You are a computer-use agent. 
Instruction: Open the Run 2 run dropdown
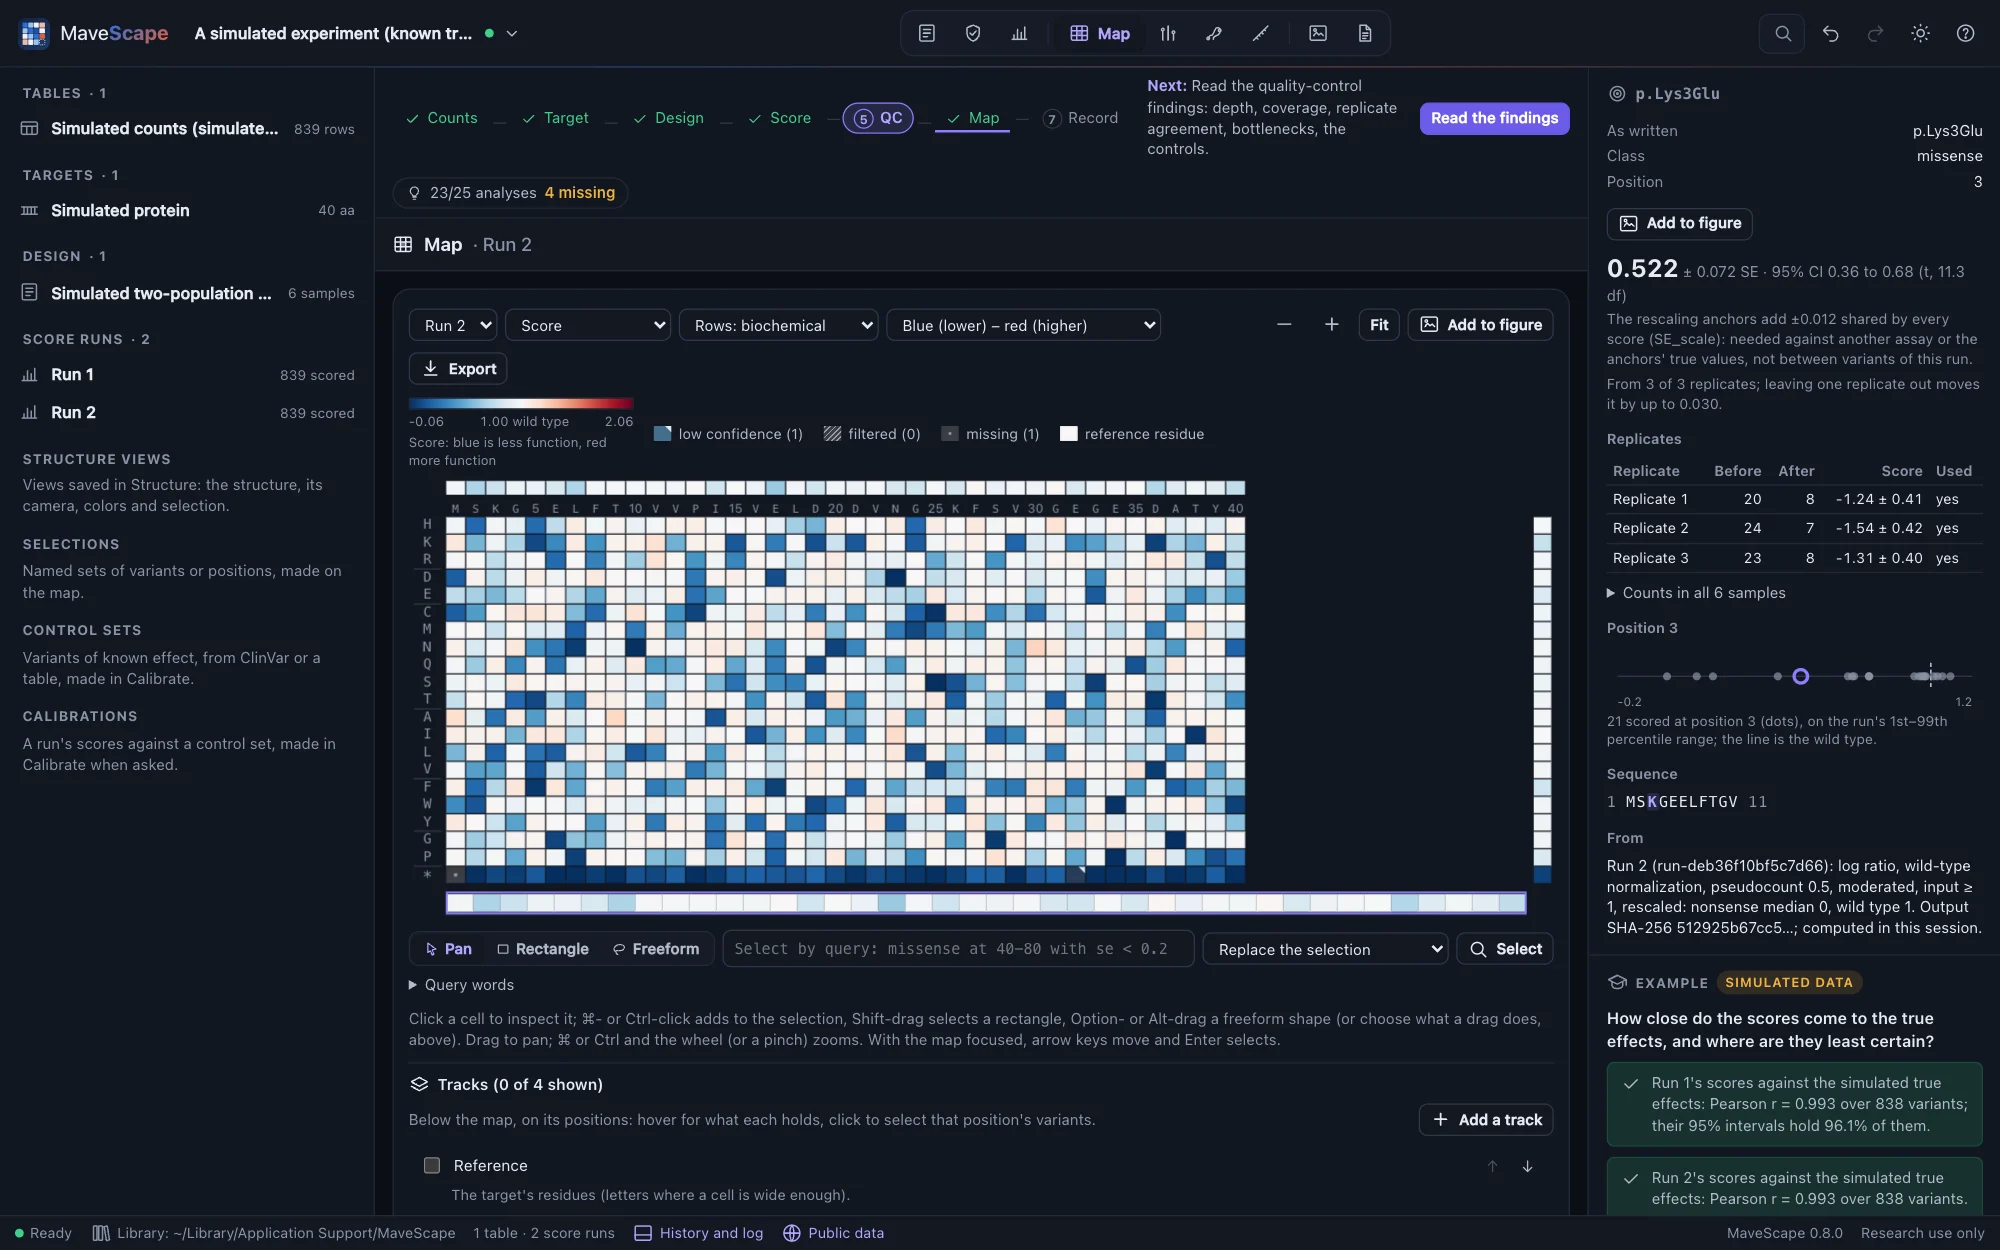pyautogui.click(x=453, y=325)
